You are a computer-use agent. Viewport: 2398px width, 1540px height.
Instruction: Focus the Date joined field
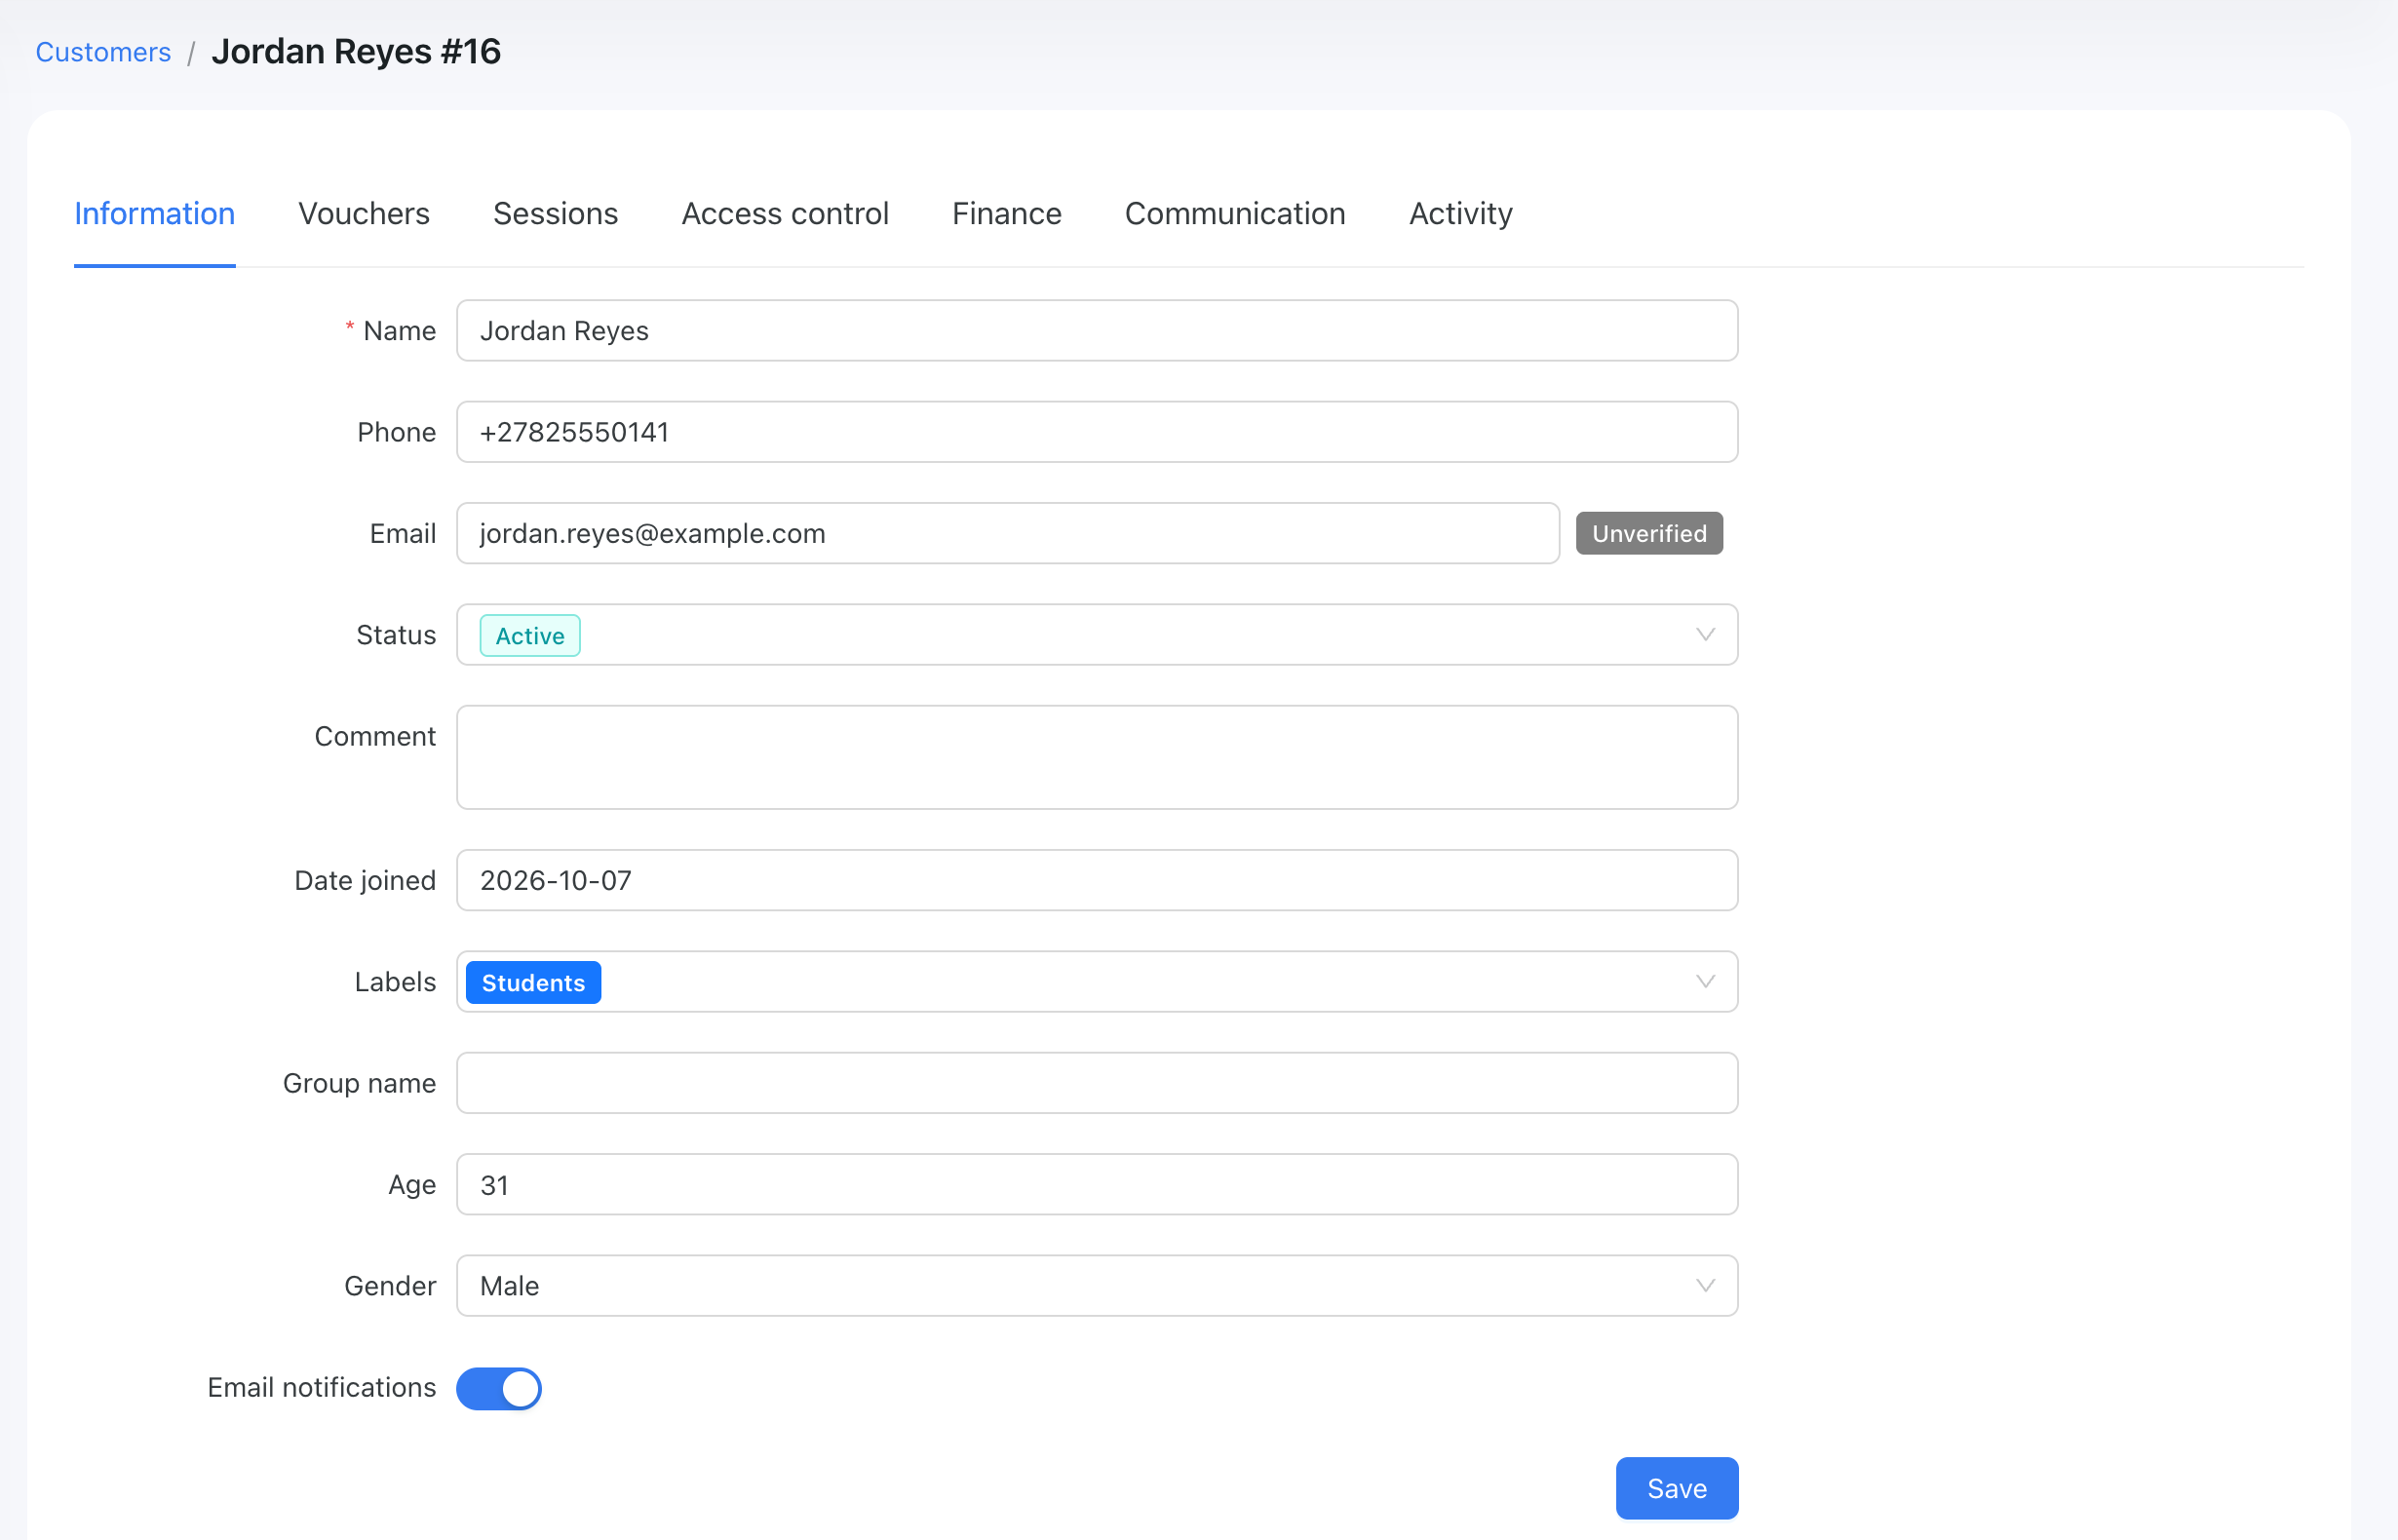tap(1097, 881)
